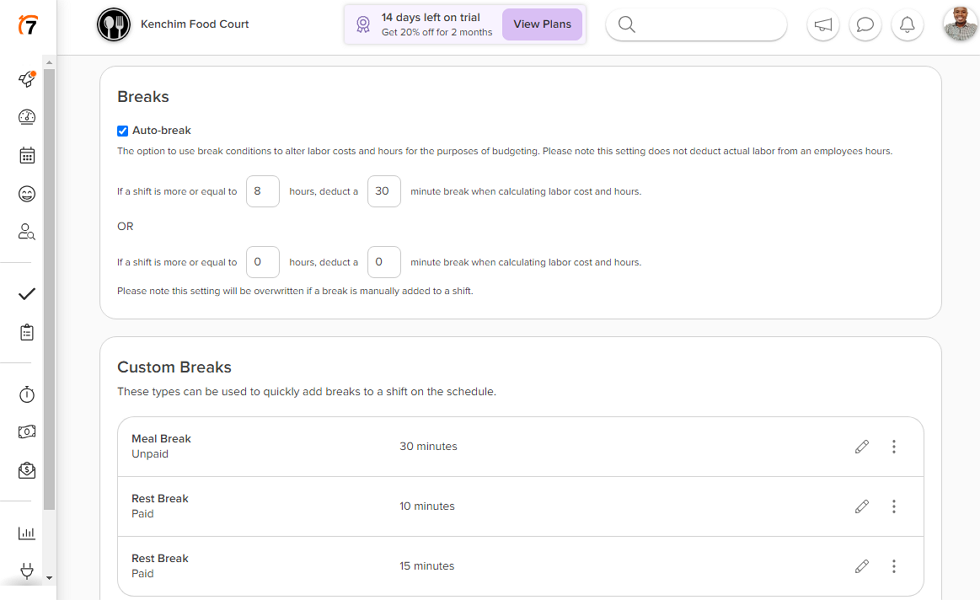Open the checkmark tasks icon in sidebar
Screen dimensions: 980x600
[27, 294]
